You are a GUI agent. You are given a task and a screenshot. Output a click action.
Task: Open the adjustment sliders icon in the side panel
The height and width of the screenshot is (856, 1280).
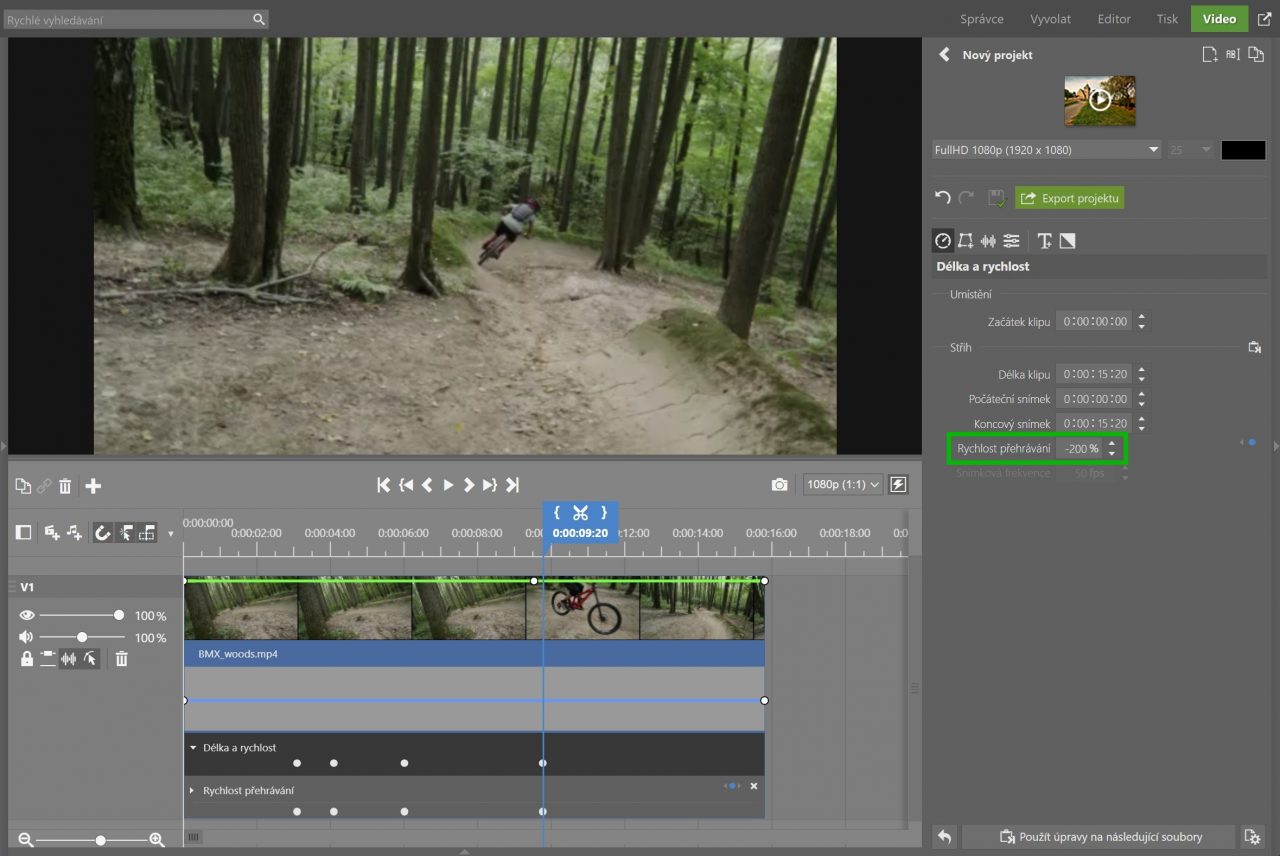pyautogui.click(x=1012, y=241)
